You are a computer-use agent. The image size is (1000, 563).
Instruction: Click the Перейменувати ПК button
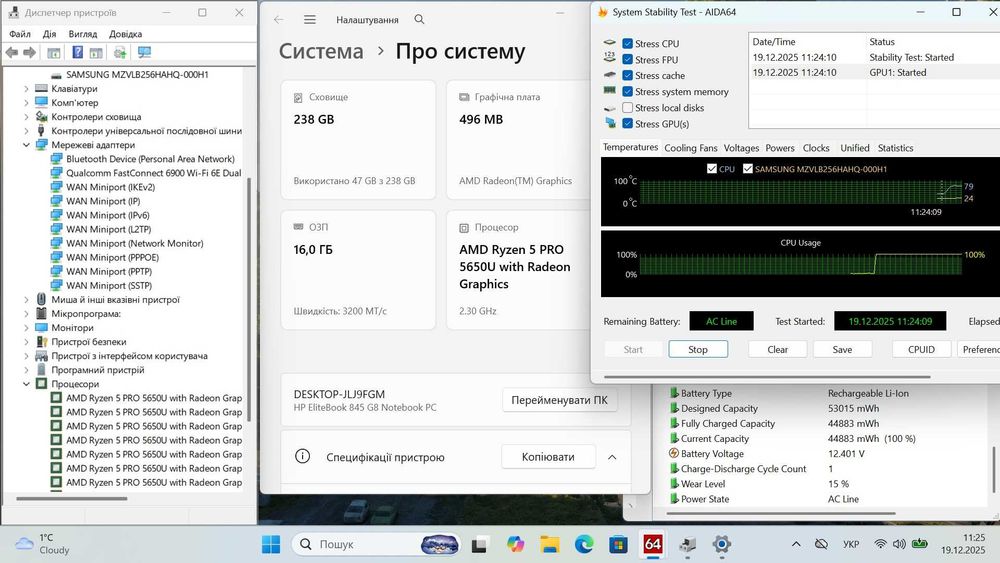pyautogui.click(x=559, y=400)
